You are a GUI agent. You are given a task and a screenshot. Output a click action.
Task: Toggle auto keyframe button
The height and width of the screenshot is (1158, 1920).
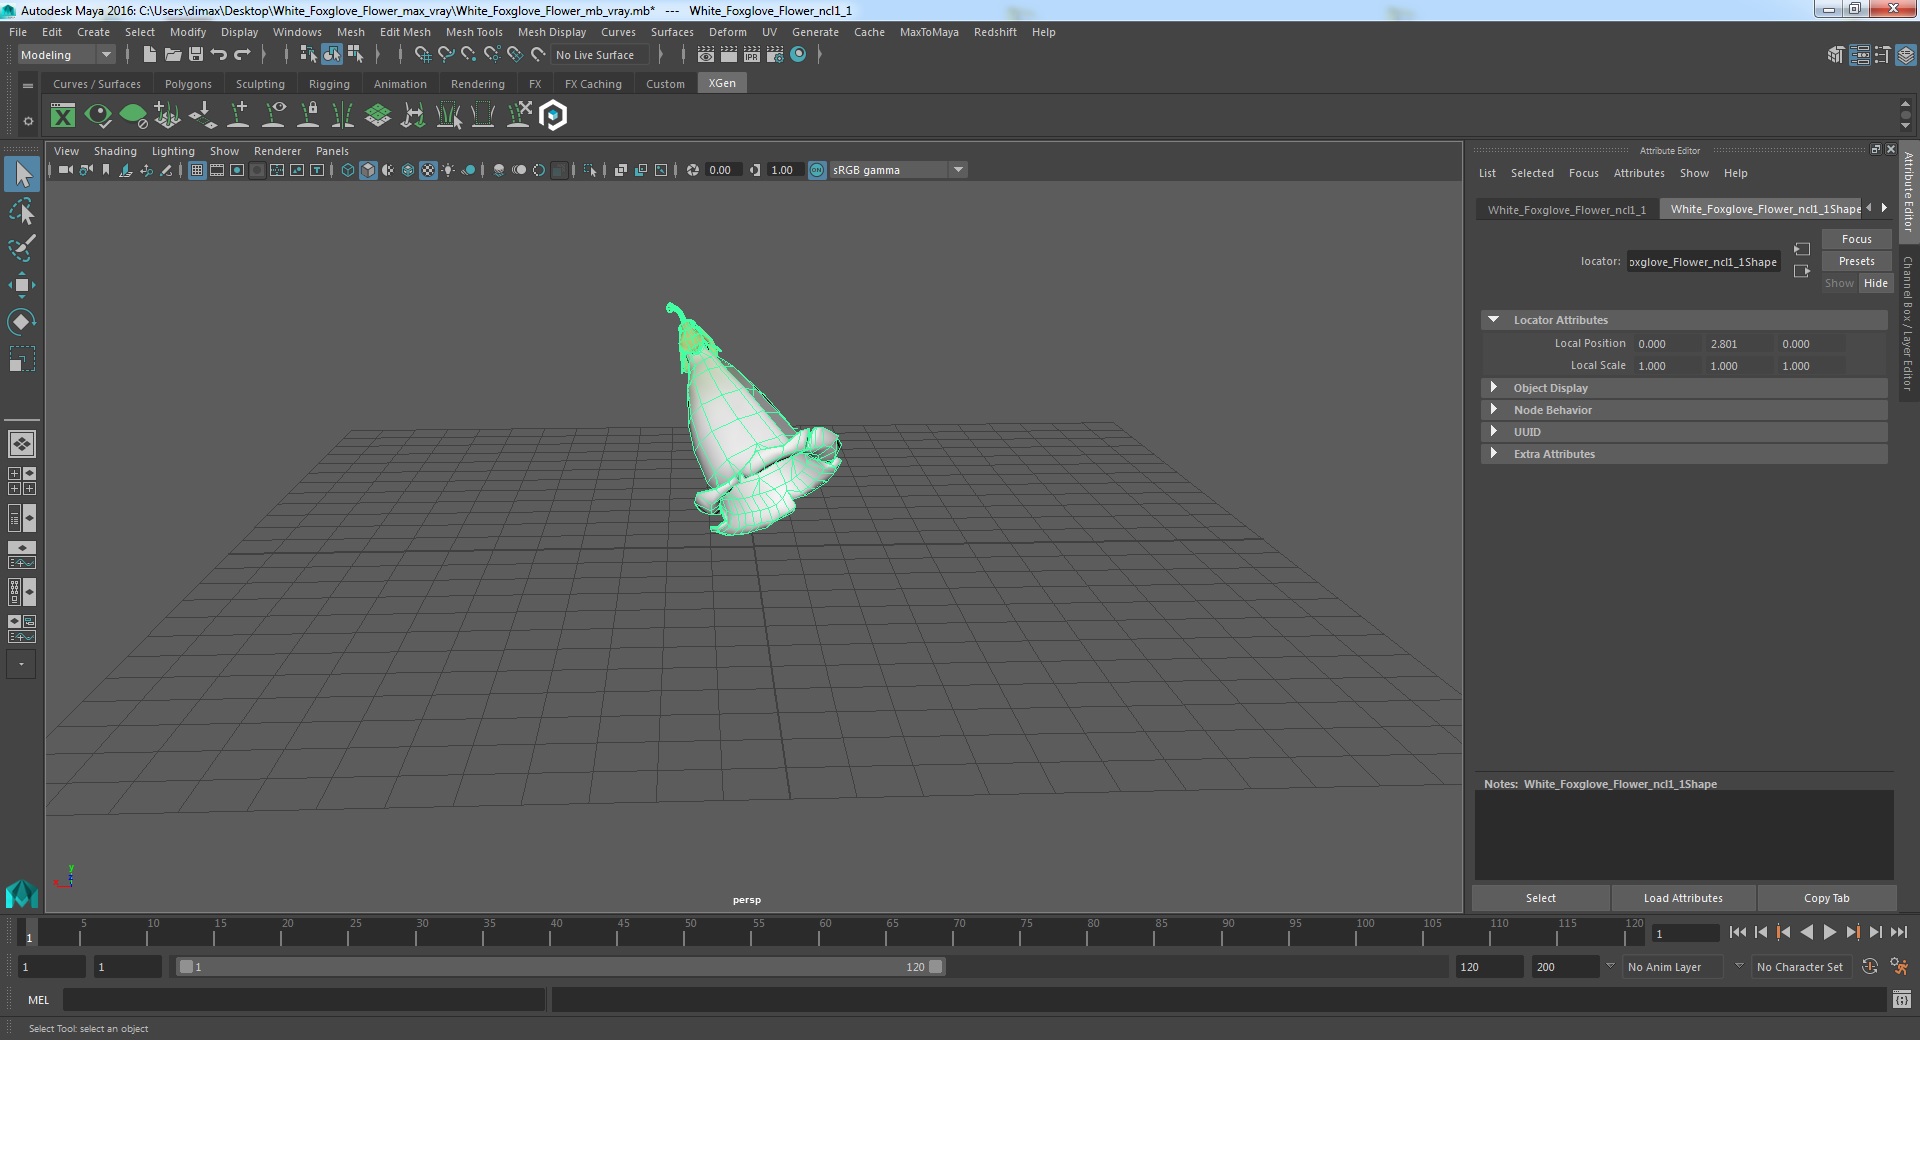pyautogui.click(x=1869, y=967)
